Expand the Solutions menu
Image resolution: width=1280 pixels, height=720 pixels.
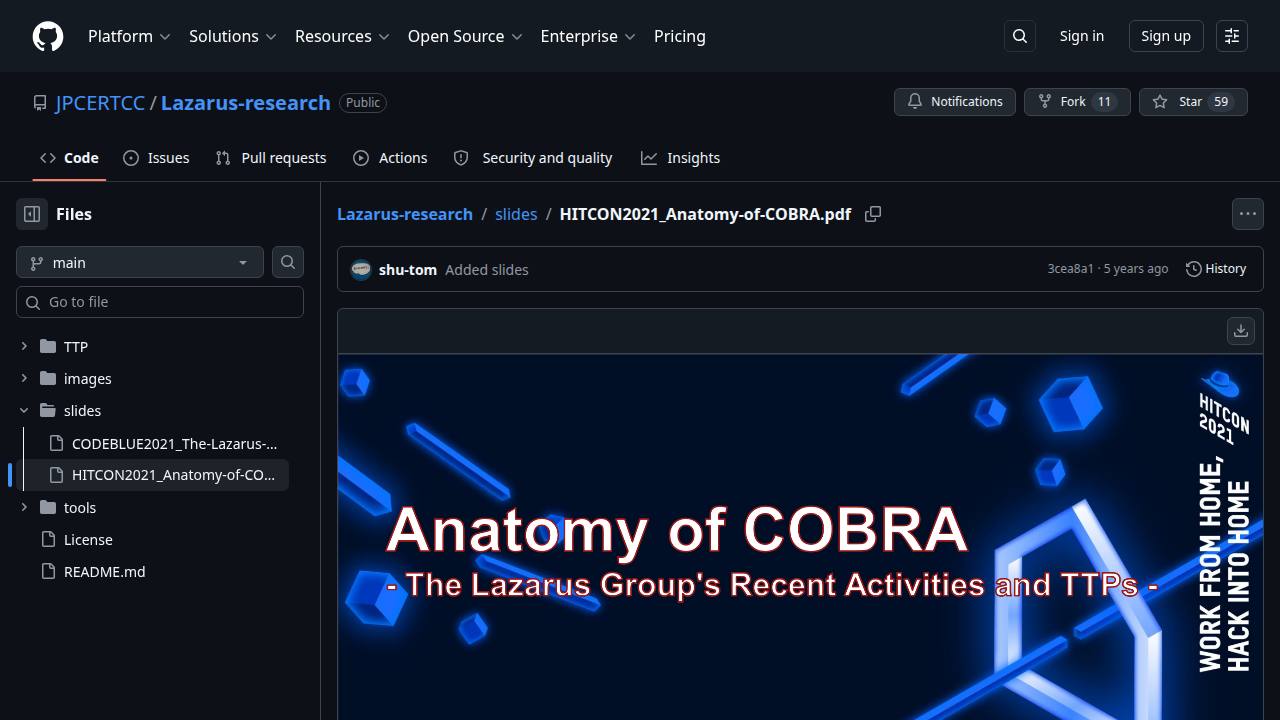tap(232, 36)
